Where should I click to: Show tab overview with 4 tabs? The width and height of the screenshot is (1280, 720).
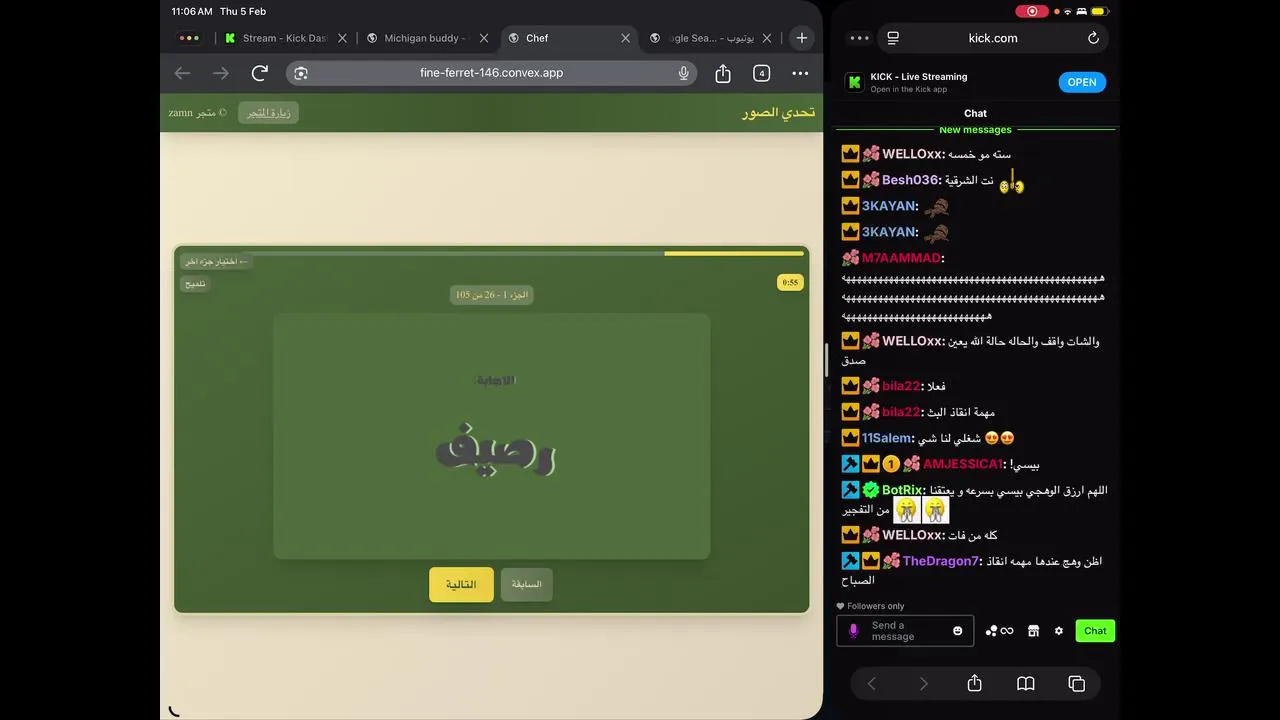point(761,73)
